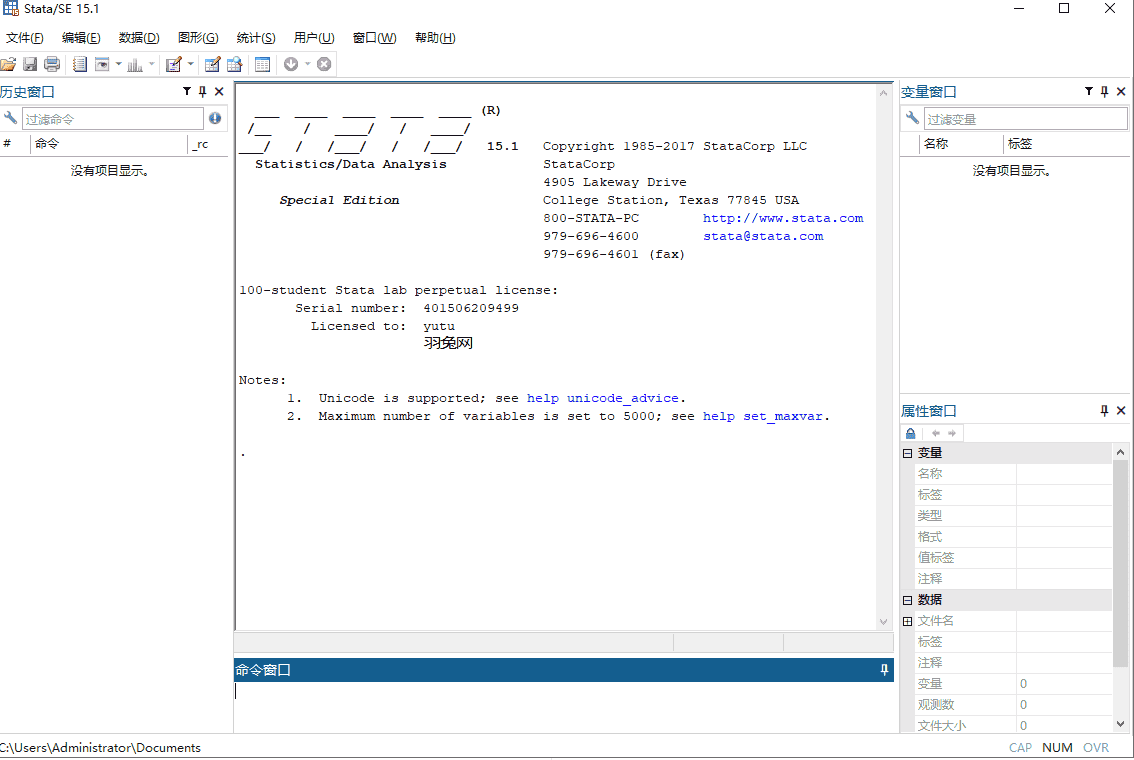The height and width of the screenshot is (760, 1134).
Task: Open the Variables Manager icon
Action: click(x=262, y=64)
